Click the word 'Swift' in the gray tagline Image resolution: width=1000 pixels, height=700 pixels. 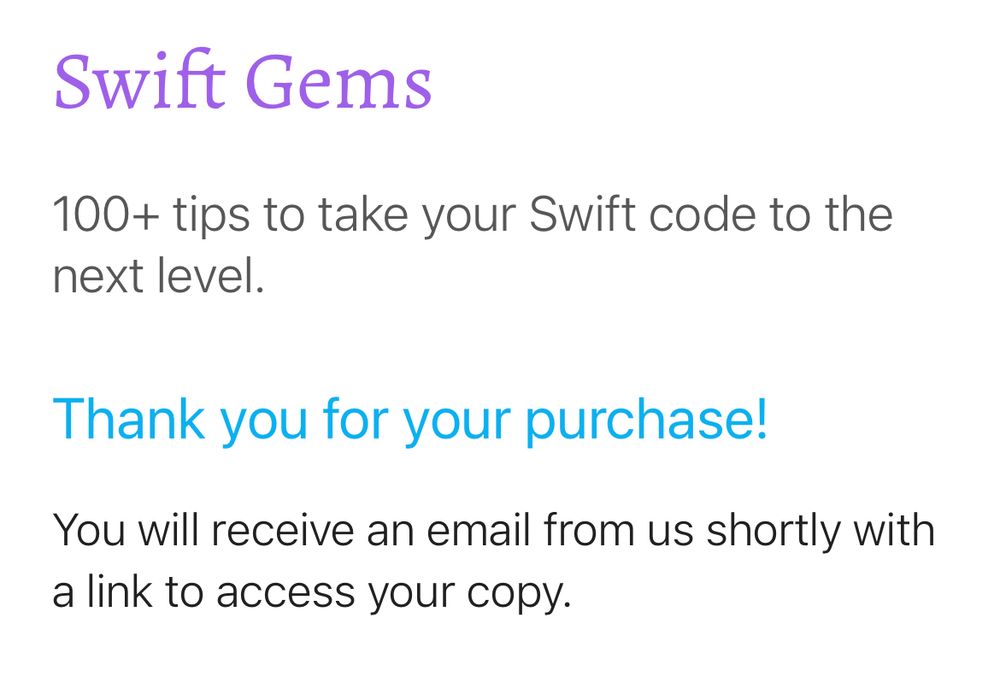[x=582, y=214]
